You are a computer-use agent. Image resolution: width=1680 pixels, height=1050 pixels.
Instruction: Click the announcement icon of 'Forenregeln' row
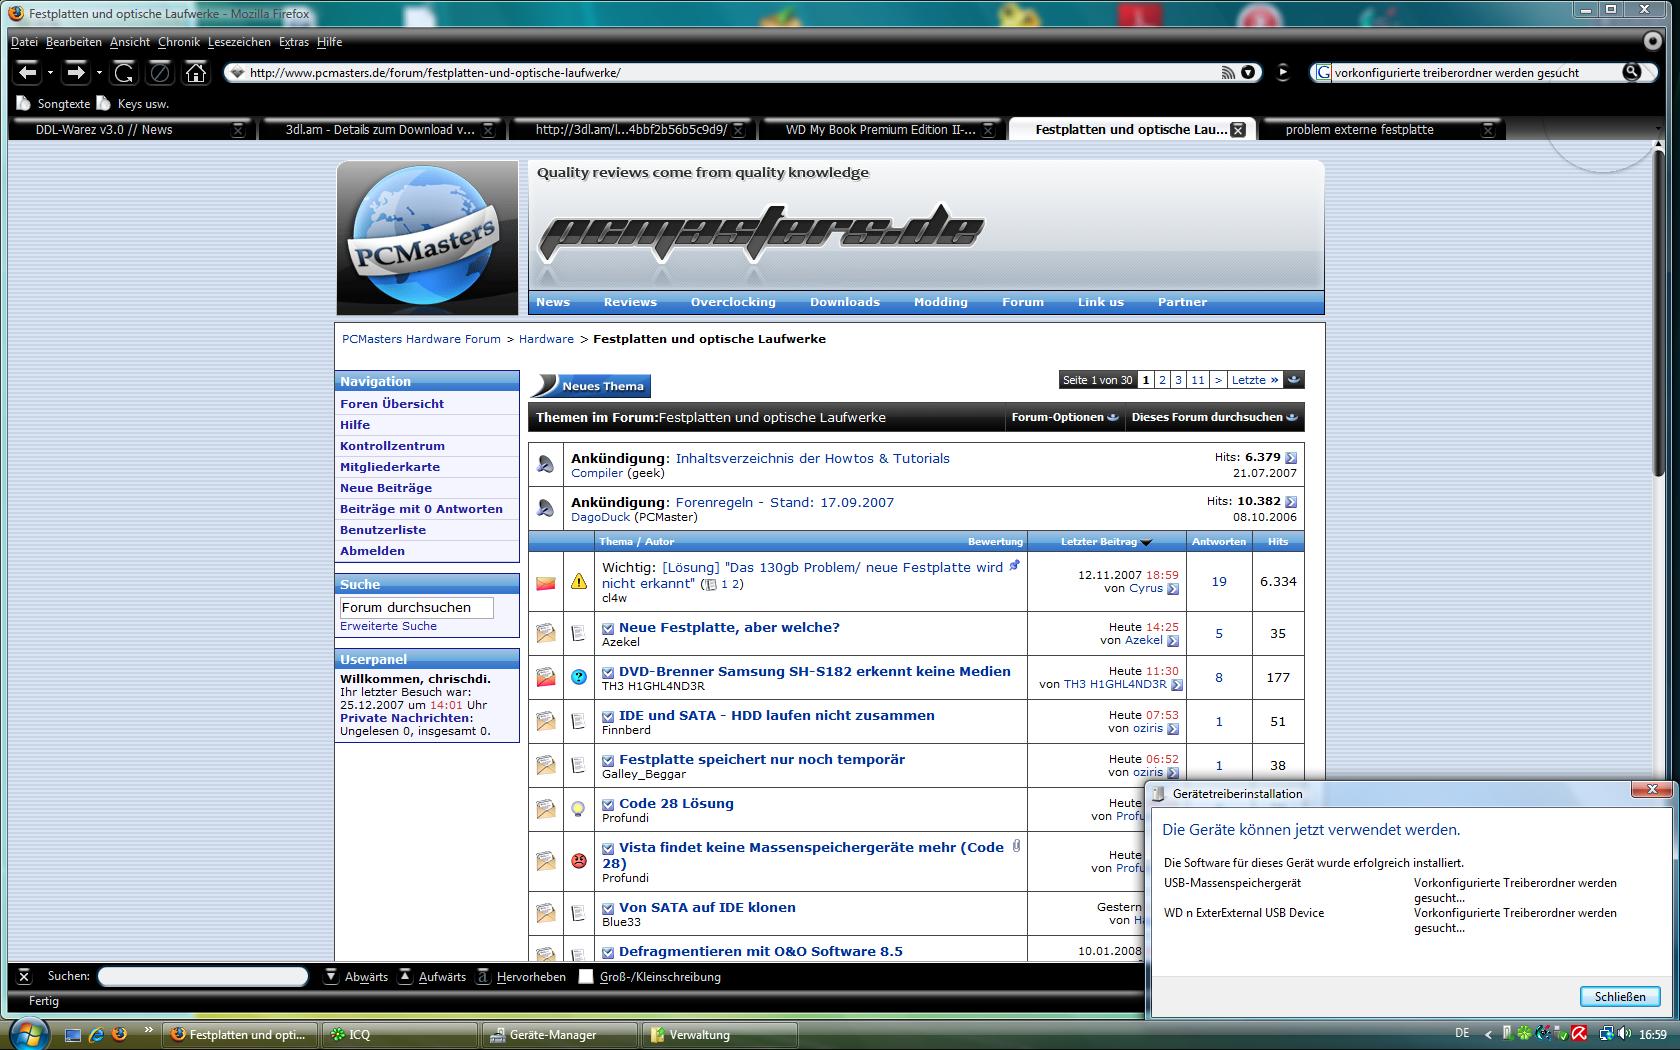[545, 508]
